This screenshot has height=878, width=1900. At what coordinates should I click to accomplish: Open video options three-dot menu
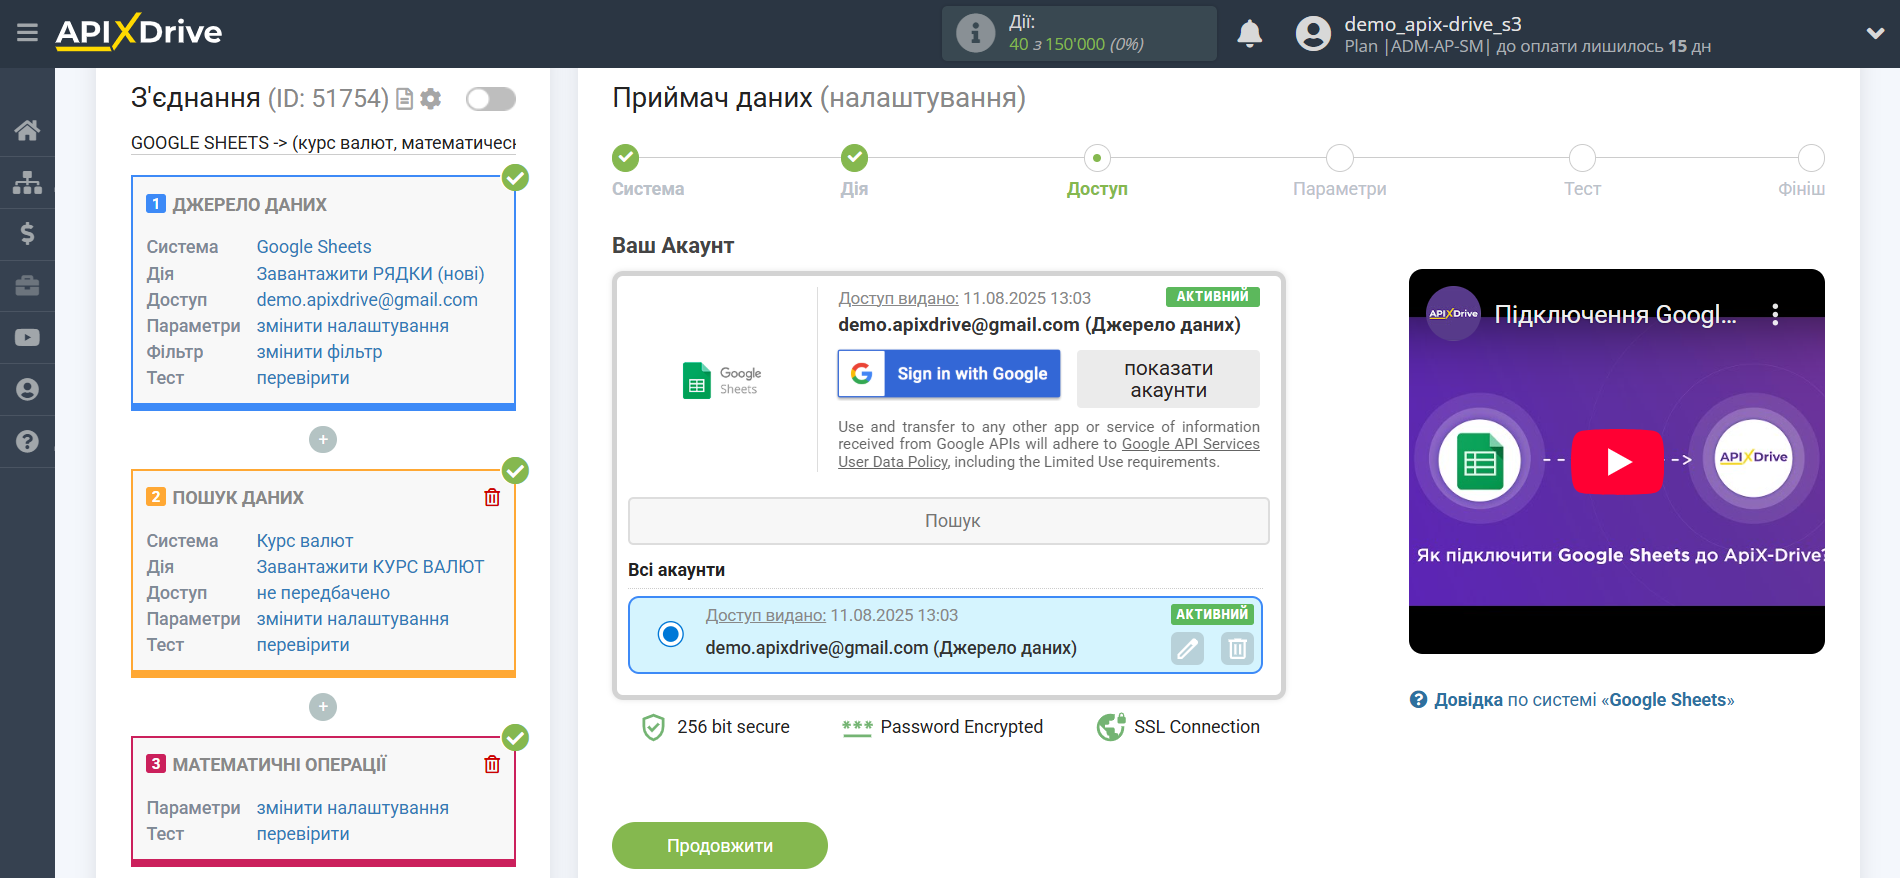(1775, 315)
